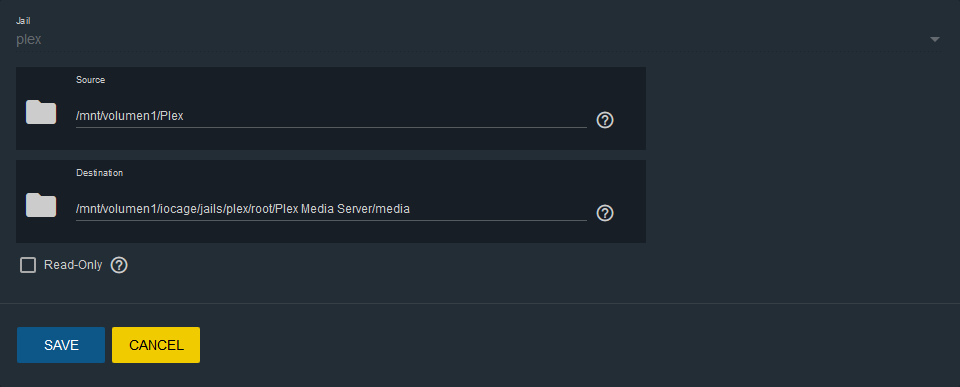The height and width of the screenshot is (387, 960).
Task: Show help for the Read-Only option
Action: point(119,265)
